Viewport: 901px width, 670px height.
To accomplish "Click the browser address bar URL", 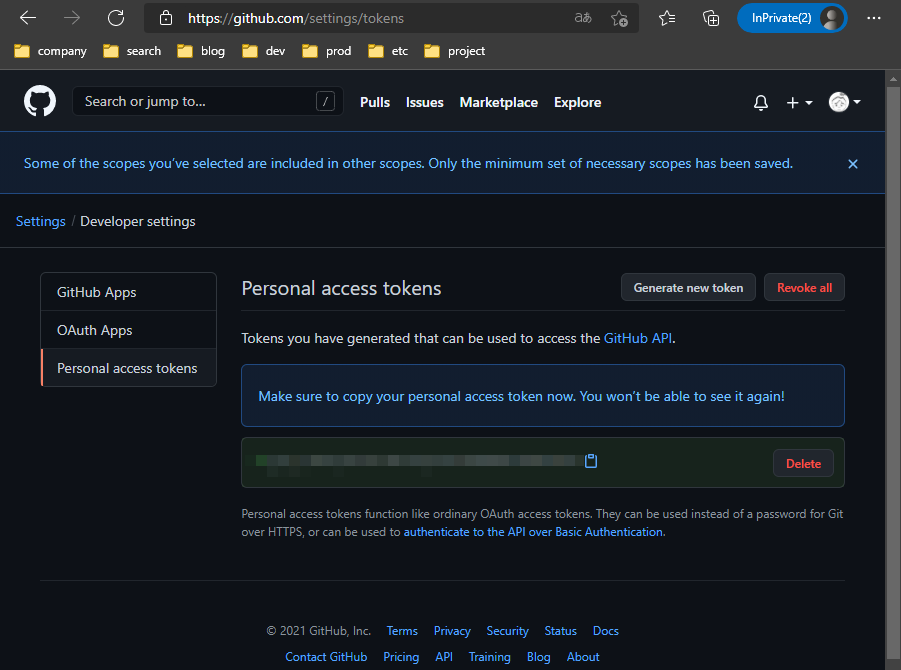I will (296, 18).
